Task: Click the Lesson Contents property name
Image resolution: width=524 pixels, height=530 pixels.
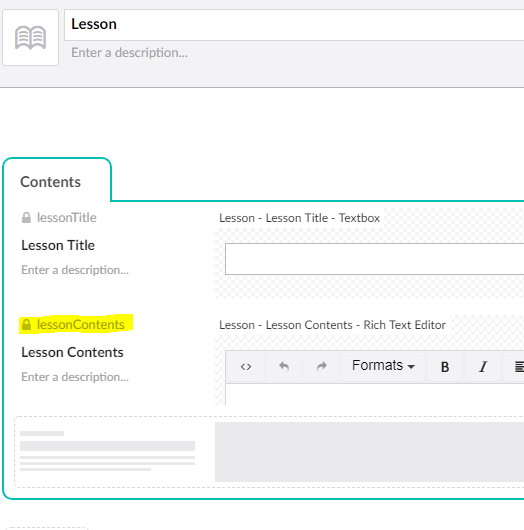Action: coord(72,352)
